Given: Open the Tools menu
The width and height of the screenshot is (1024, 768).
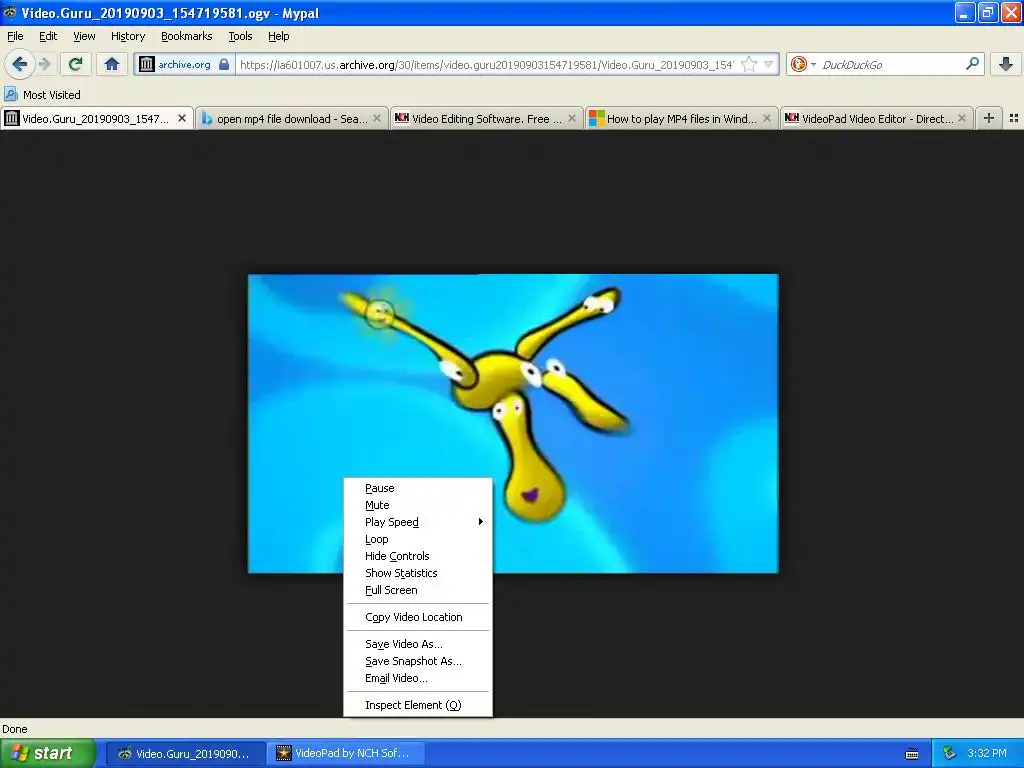Looking at the screenshot, I should pyautogui.click(x=240, y=36).
